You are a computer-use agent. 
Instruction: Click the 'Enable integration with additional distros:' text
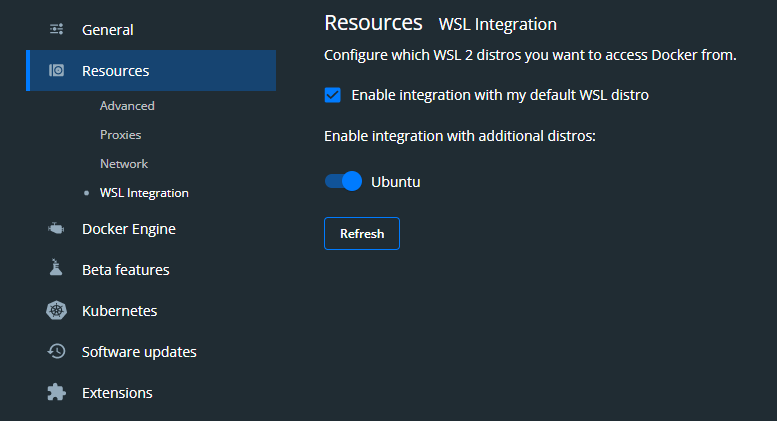460,136
